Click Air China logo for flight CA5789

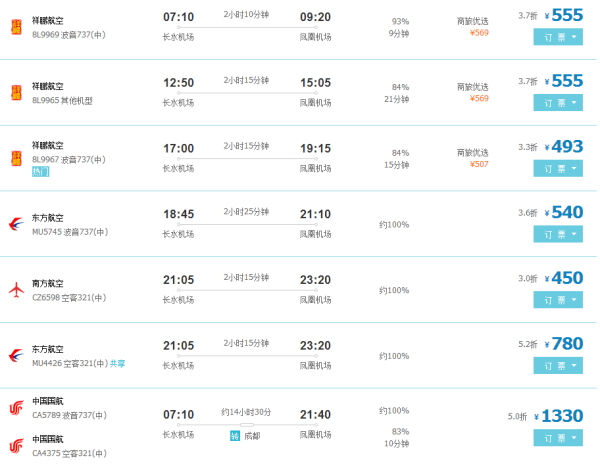(x=16, y=408)
